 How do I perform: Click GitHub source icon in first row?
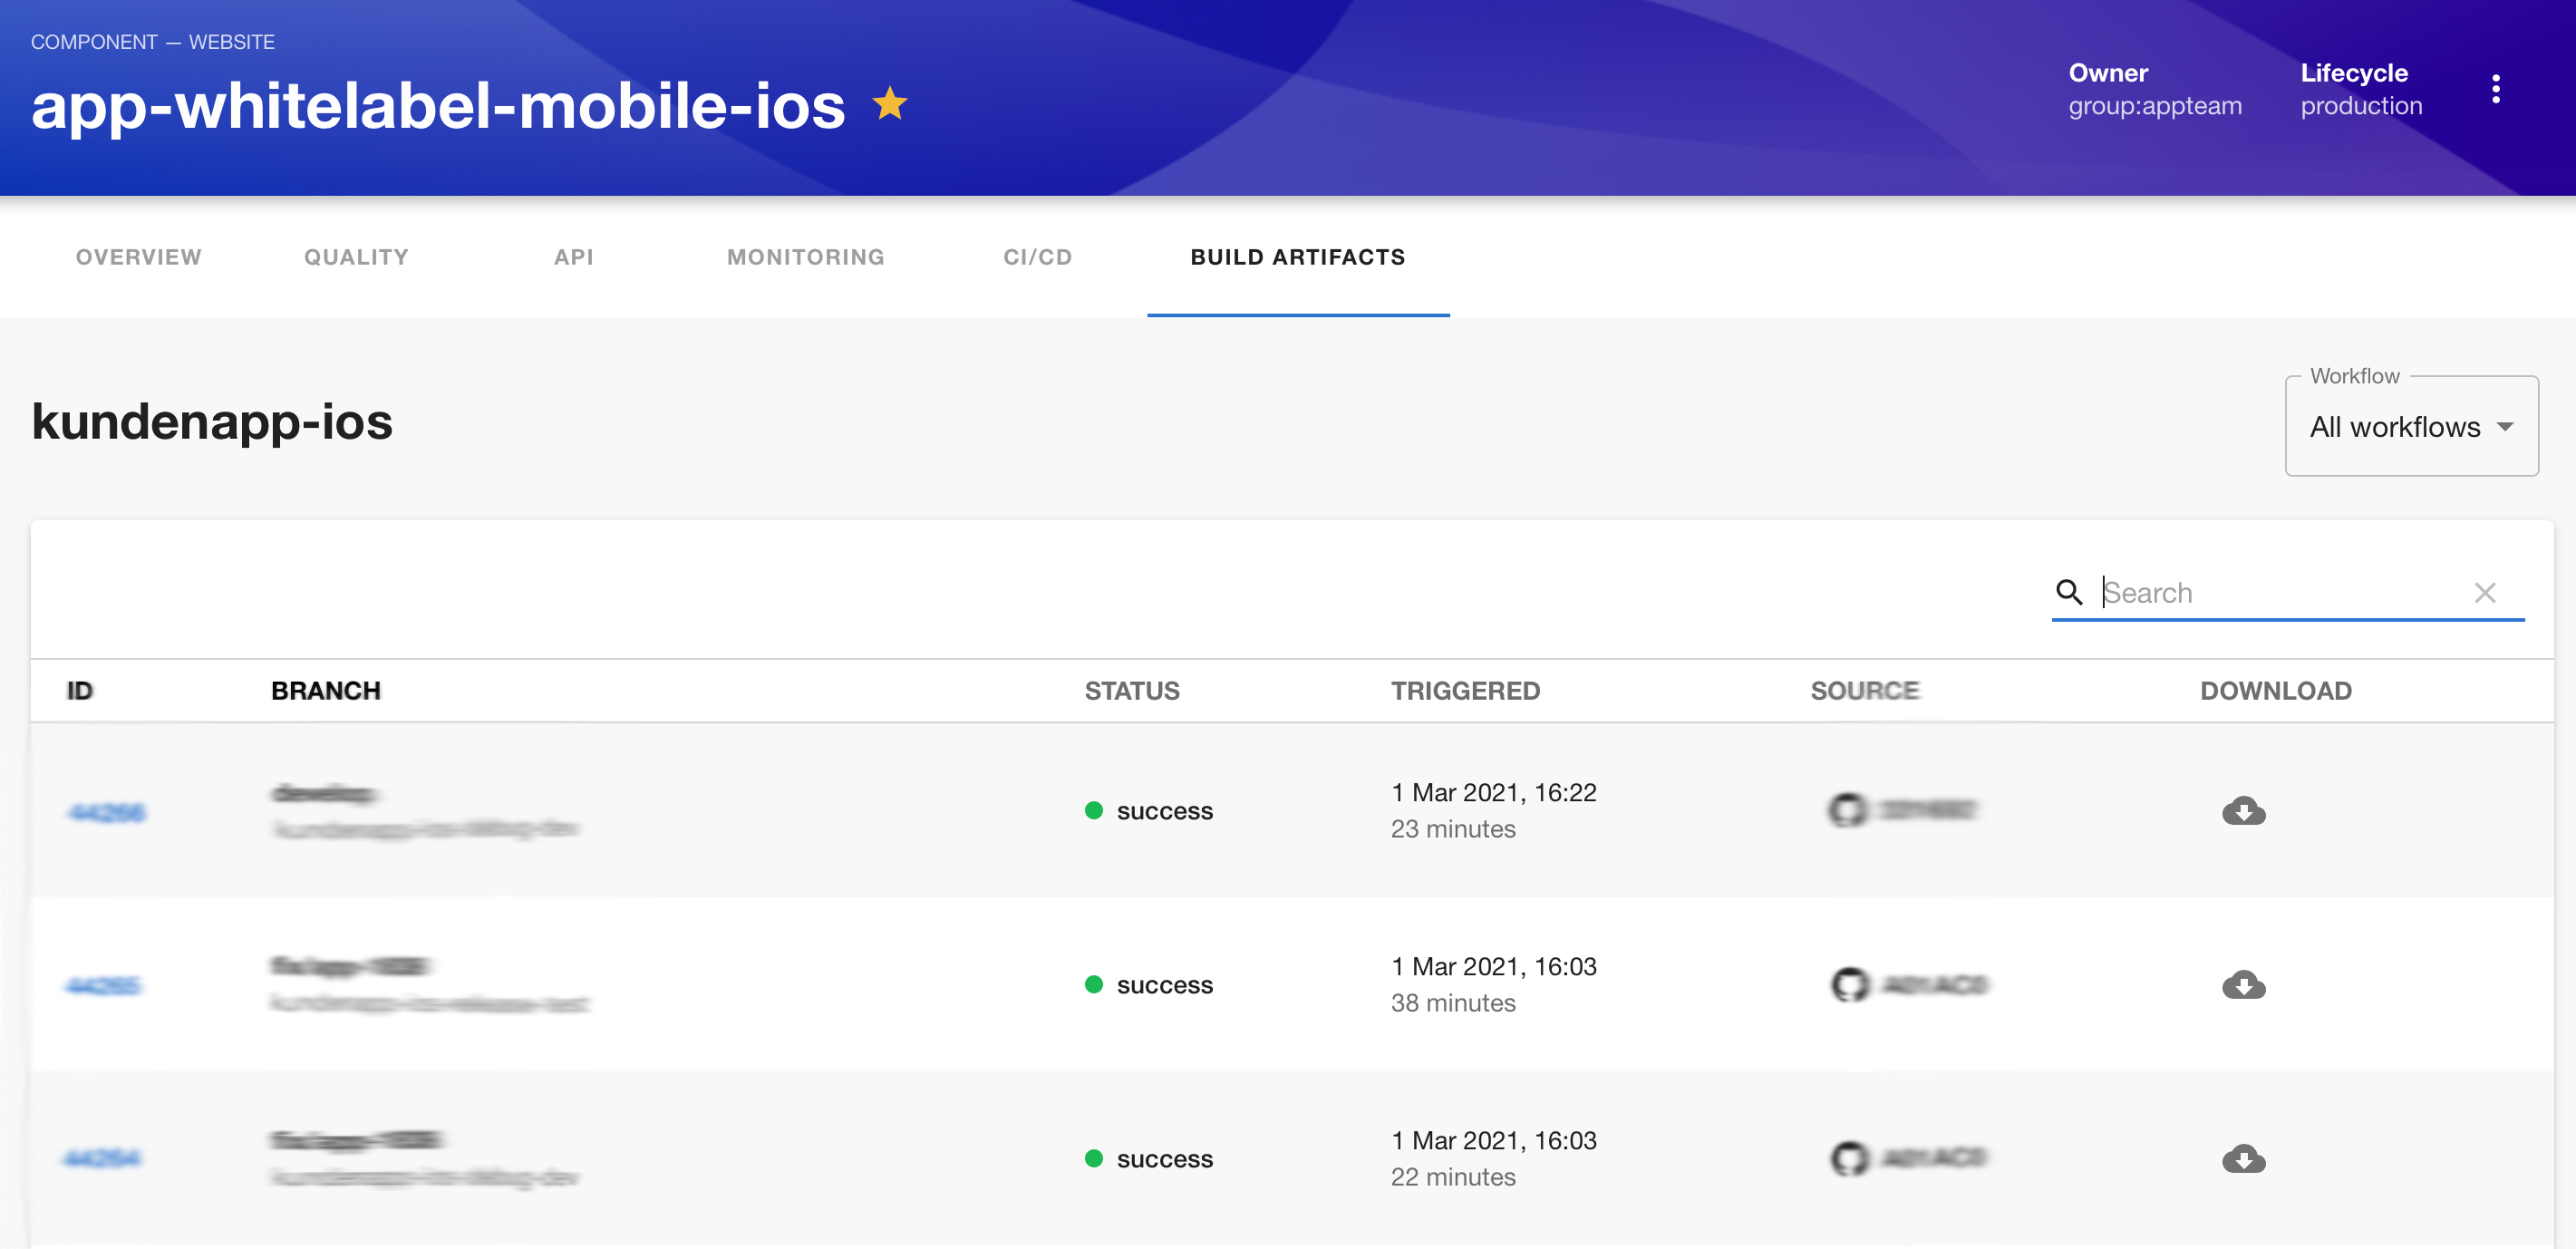(1848, 809)
